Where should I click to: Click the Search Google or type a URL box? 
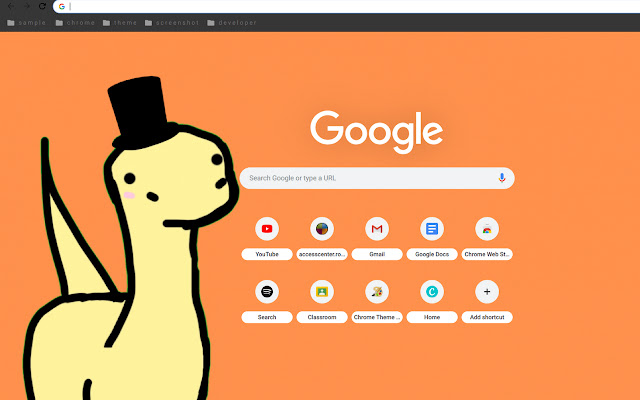377,178
